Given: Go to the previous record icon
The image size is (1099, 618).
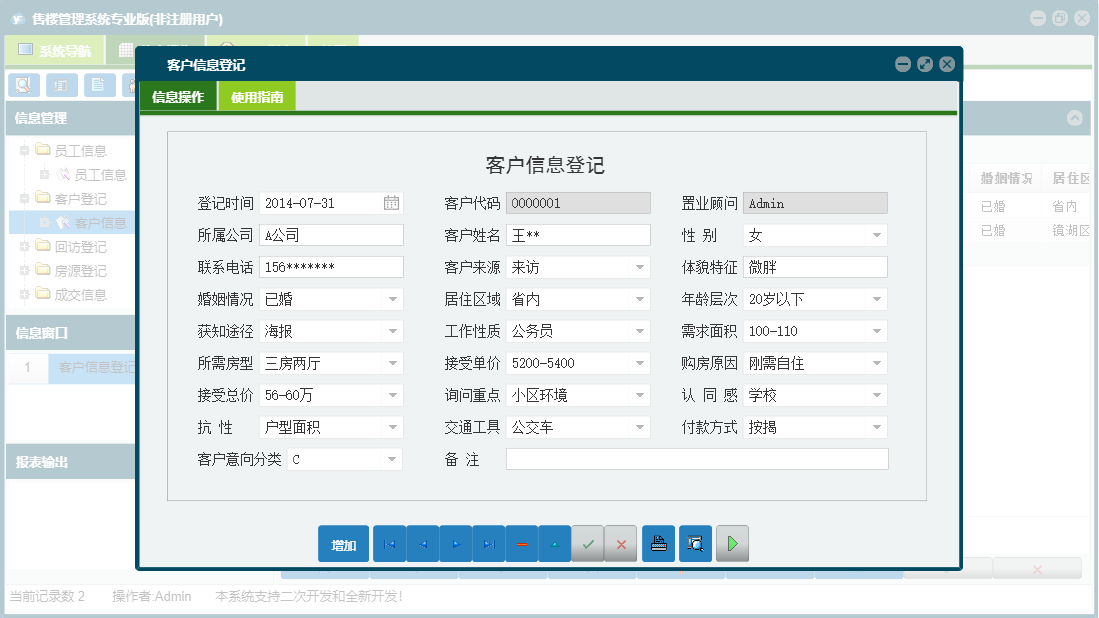Looking at the screenshot, I should pos(423,543).
